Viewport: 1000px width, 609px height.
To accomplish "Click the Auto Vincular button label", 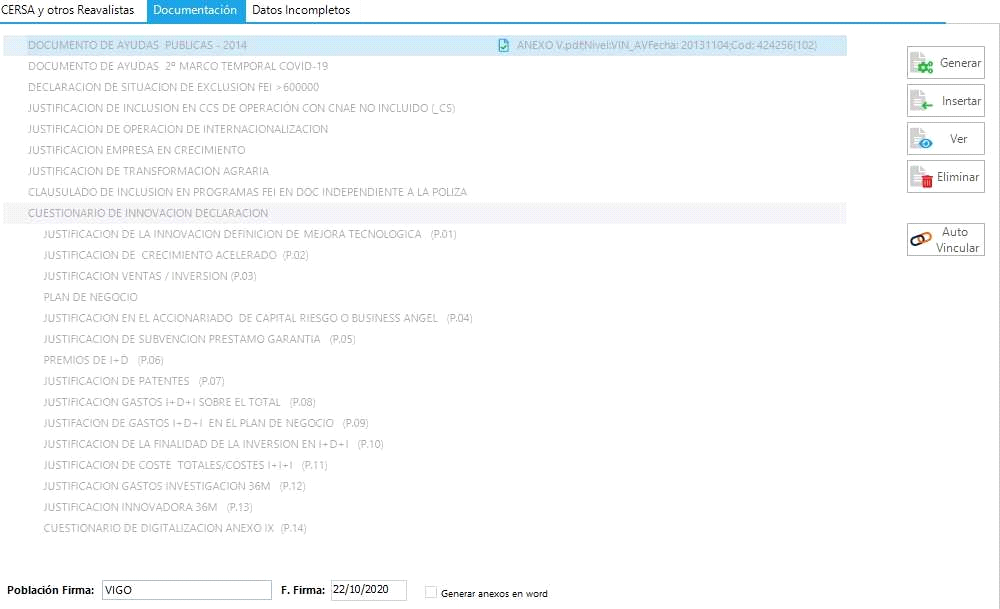I will point(957,240).
